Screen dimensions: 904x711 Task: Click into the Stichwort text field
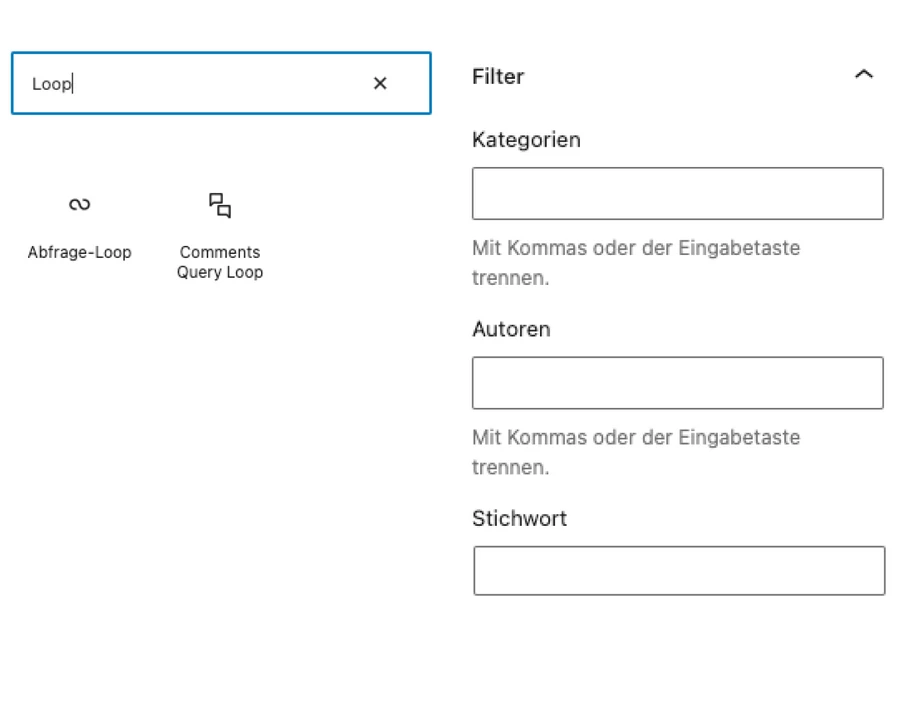tap(678, 571)
